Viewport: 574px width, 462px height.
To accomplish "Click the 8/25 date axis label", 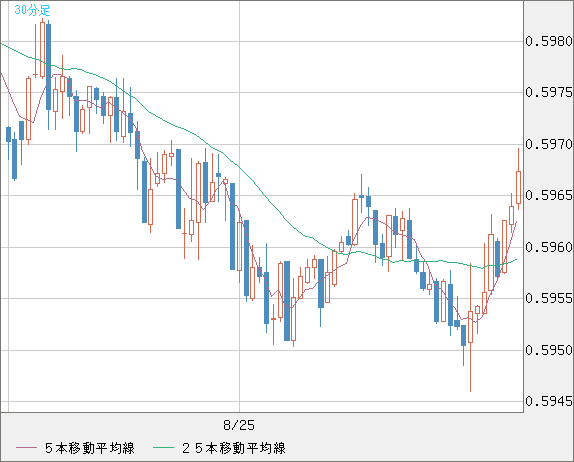I will coord(239,425).
